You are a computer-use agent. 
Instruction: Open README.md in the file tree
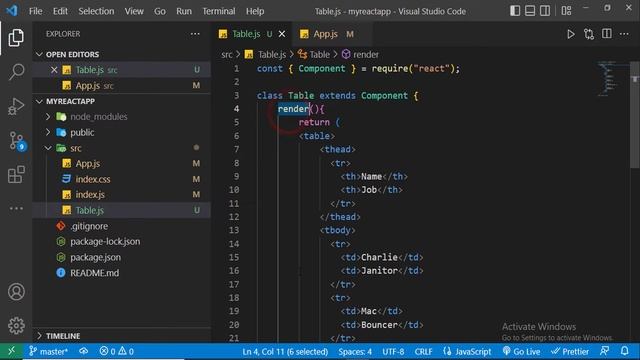(94, 273)
